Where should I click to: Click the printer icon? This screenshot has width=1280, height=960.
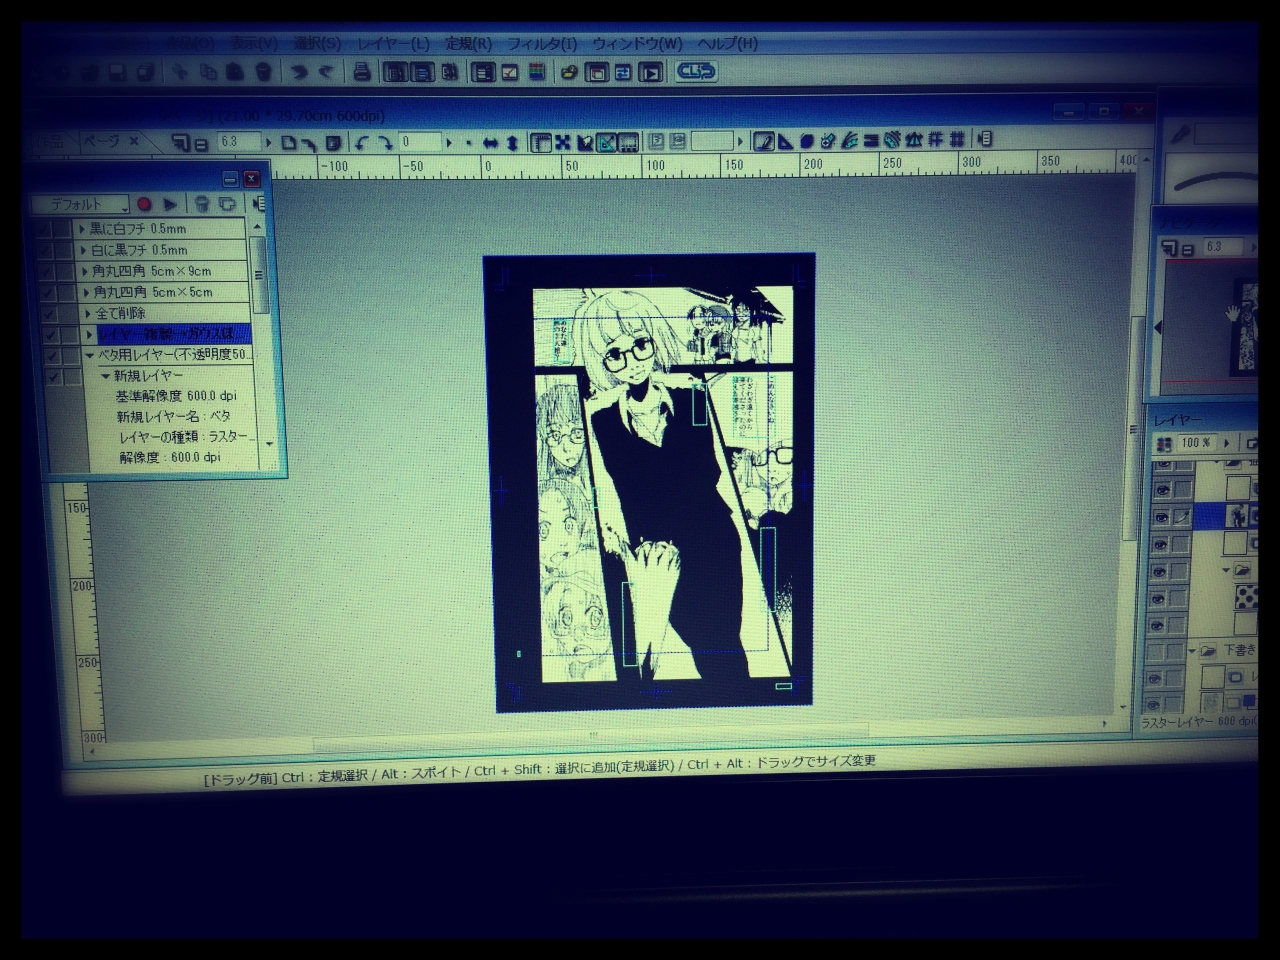362,72
